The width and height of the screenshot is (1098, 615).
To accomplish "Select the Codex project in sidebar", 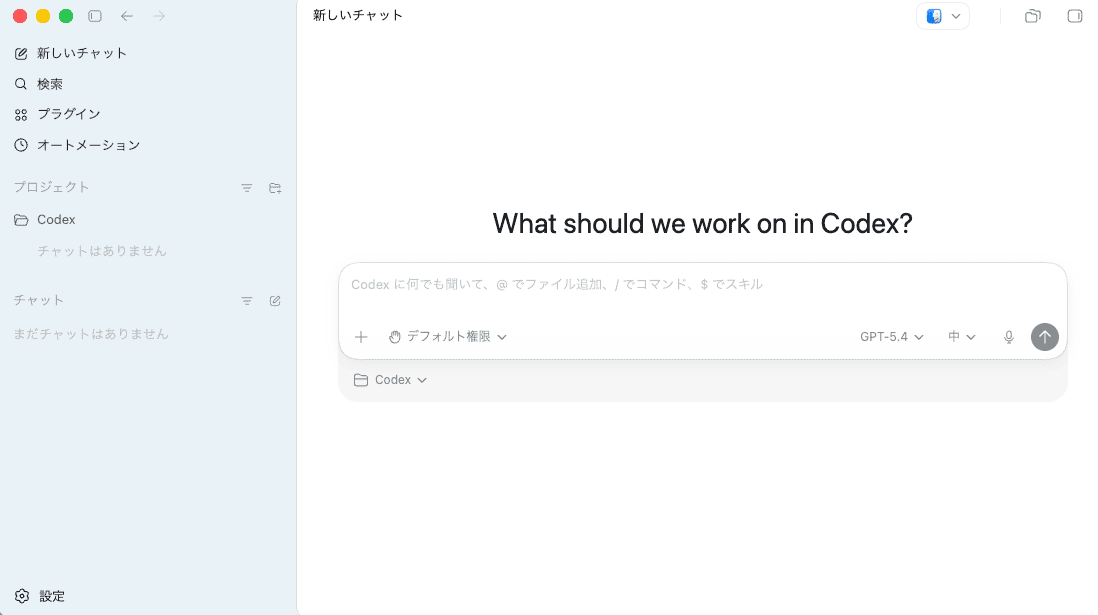I will coord(45,220).
